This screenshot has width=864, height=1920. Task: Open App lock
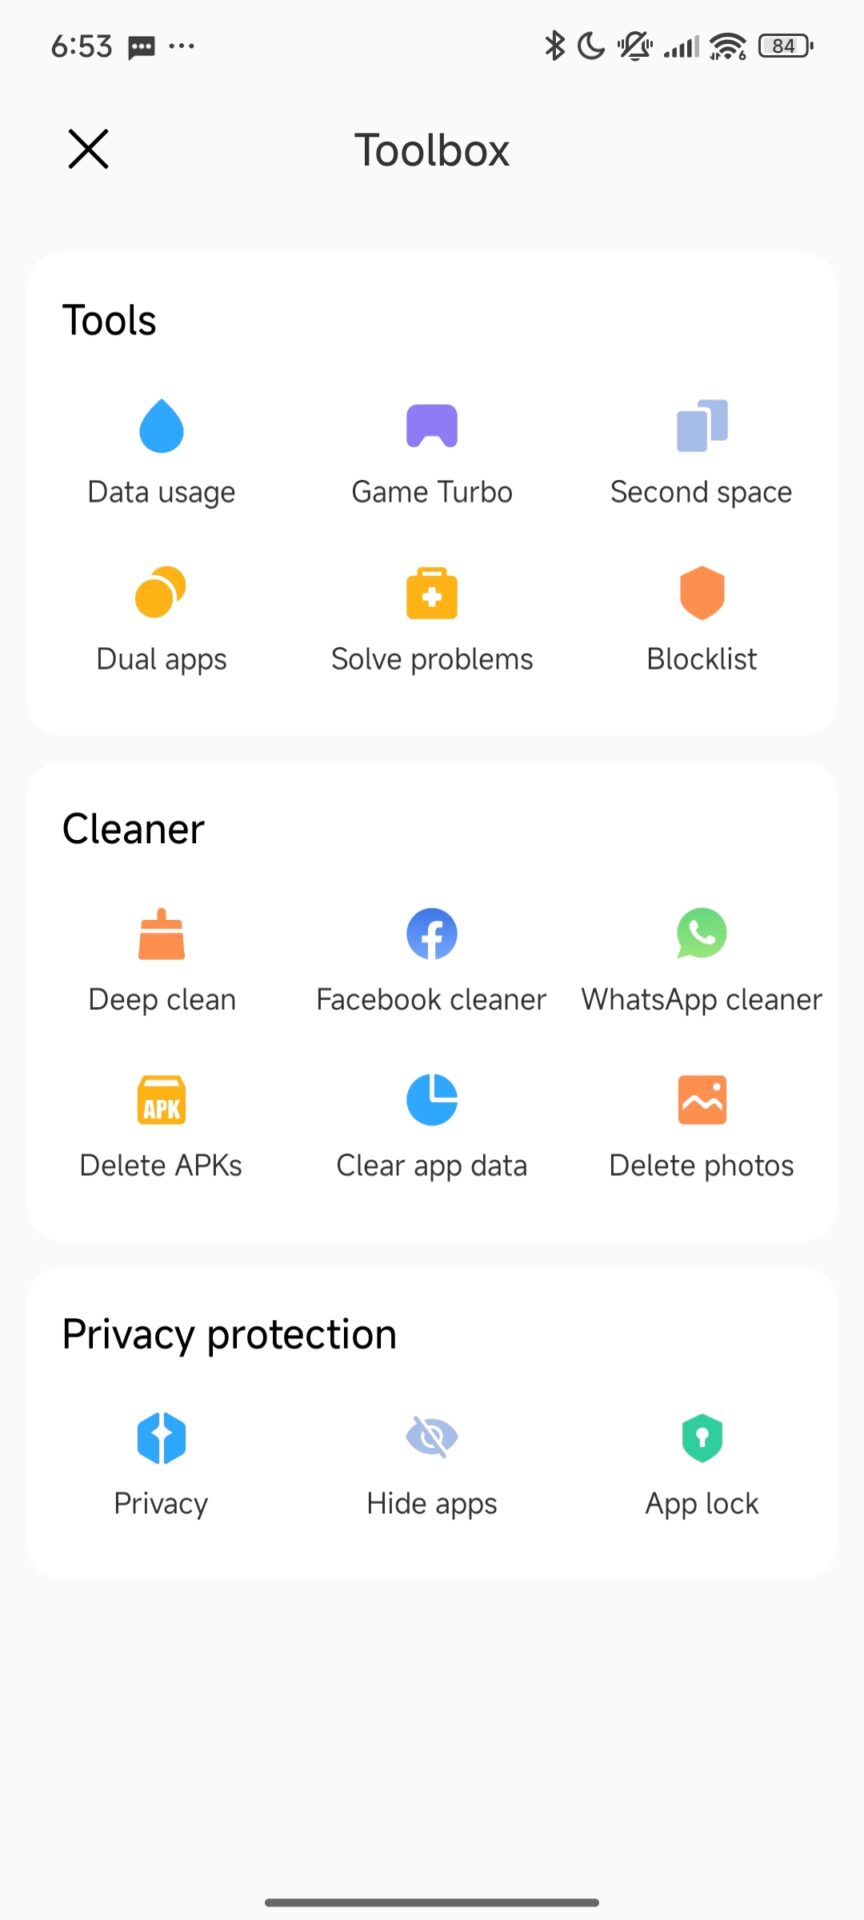(702, 1439)
